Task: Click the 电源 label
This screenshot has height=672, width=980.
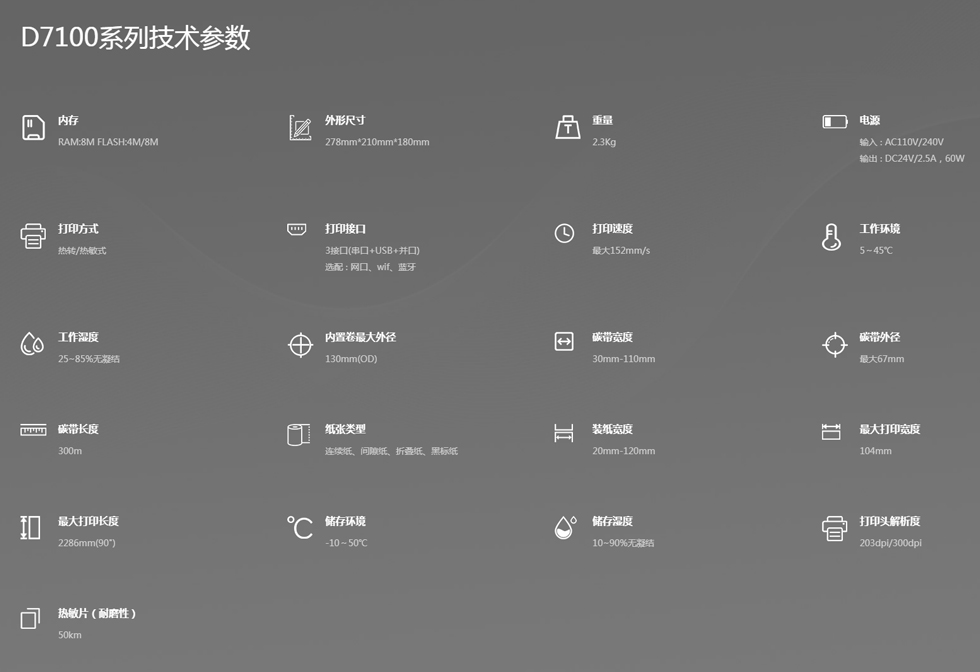Action: click(x=869, y=121)
